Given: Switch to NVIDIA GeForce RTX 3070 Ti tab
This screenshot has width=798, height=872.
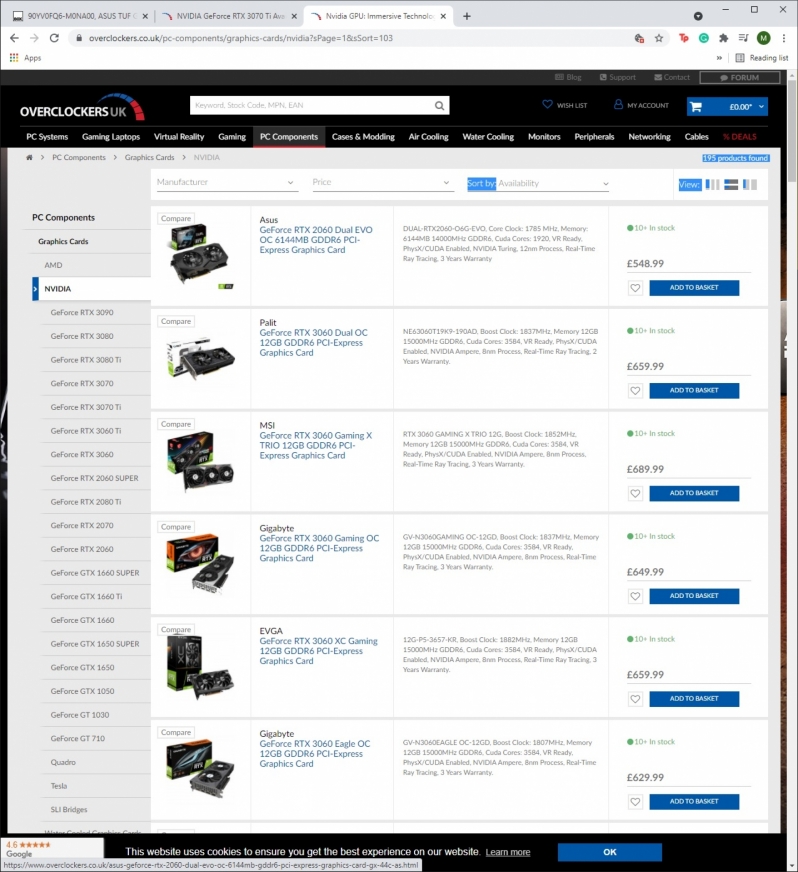Looking at the screenshot, I should 229,16.
